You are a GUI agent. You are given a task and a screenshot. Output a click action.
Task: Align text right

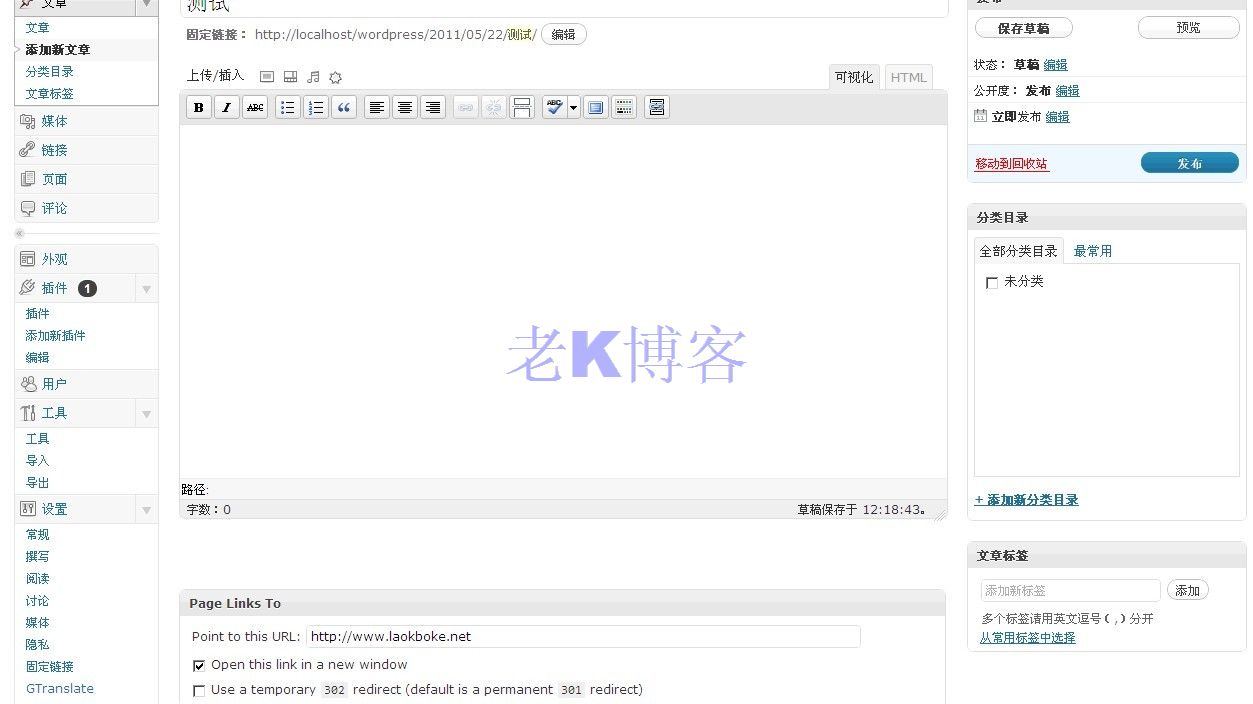click(433, 107)
